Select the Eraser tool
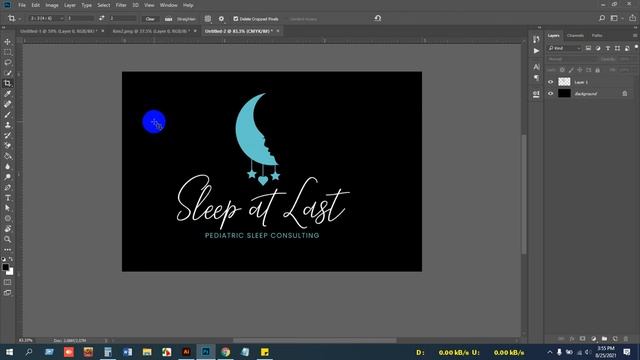 [x=7, y=146]
